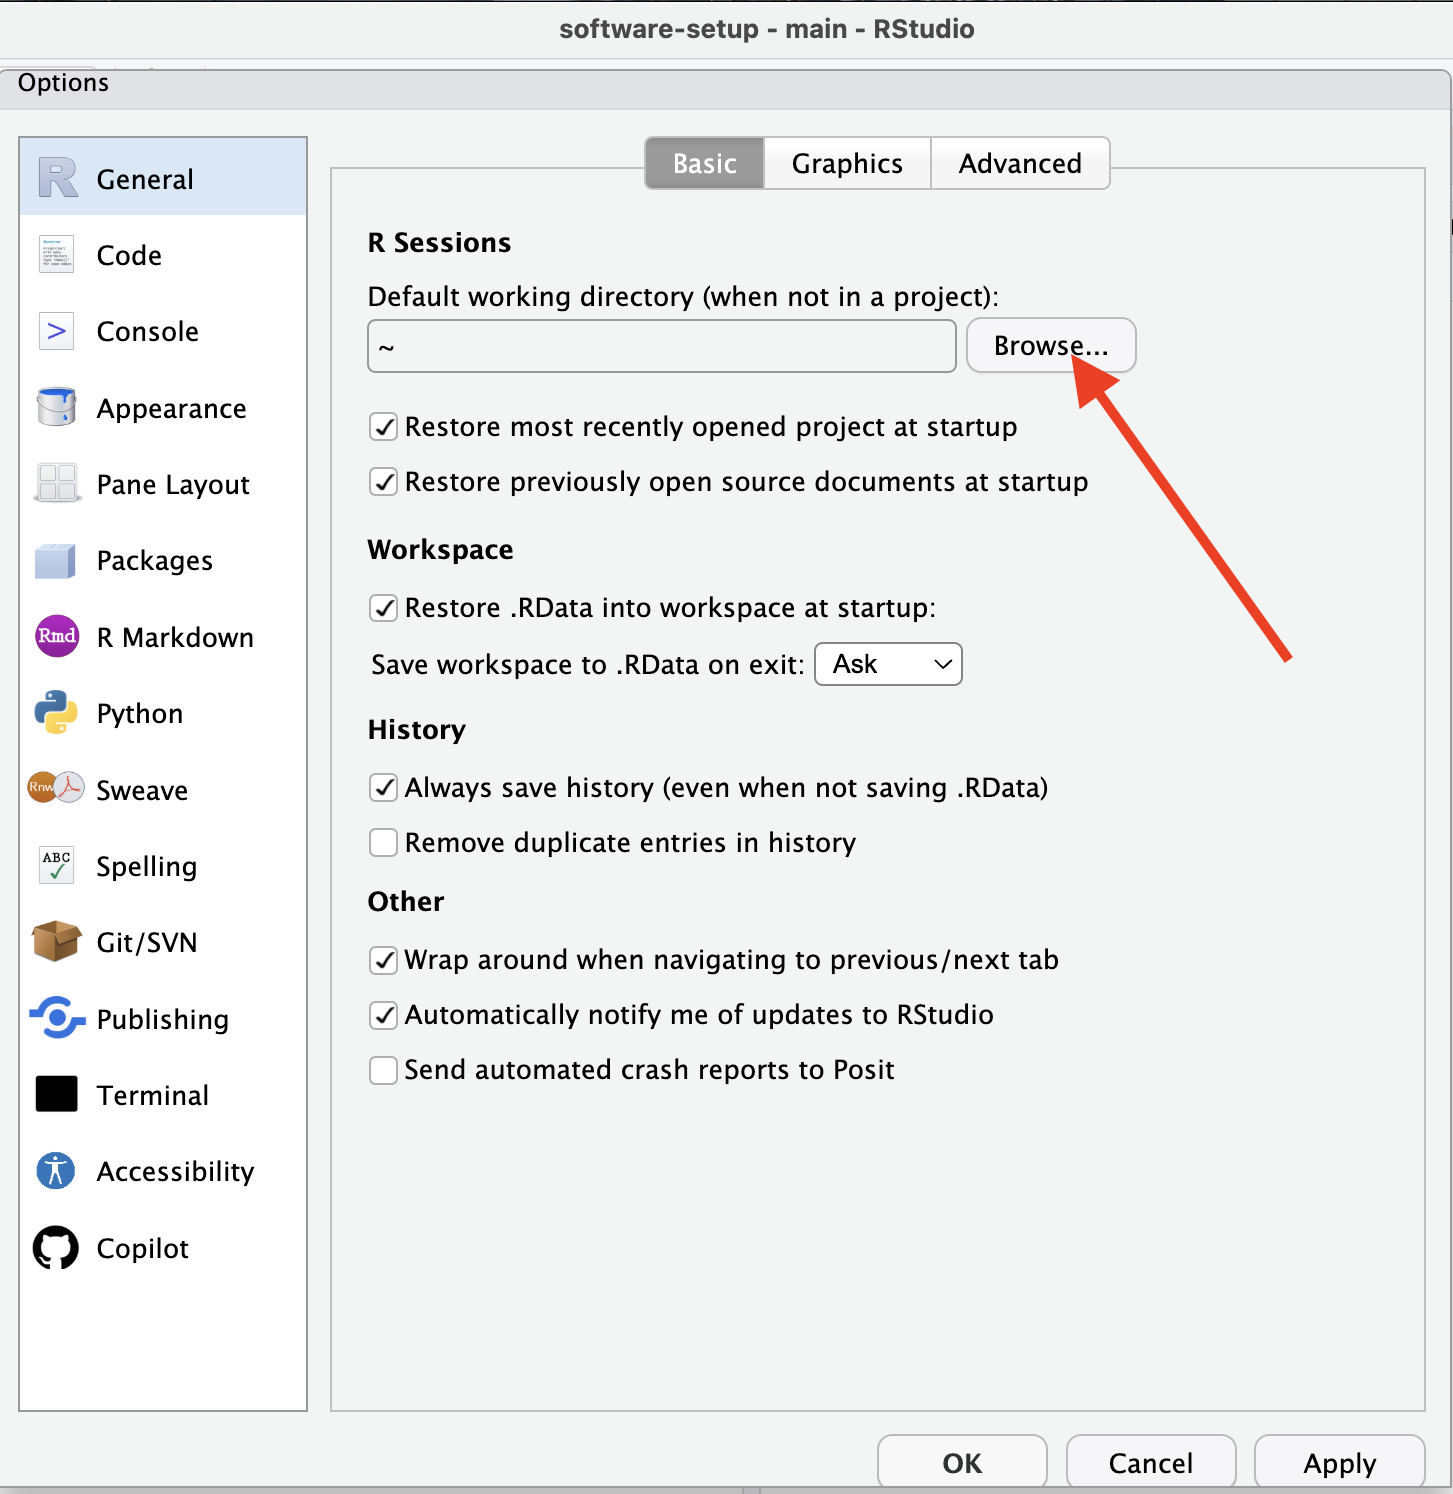
Task: Check Send automated crash reports to Posit
Action: (x=383, y=1069)
